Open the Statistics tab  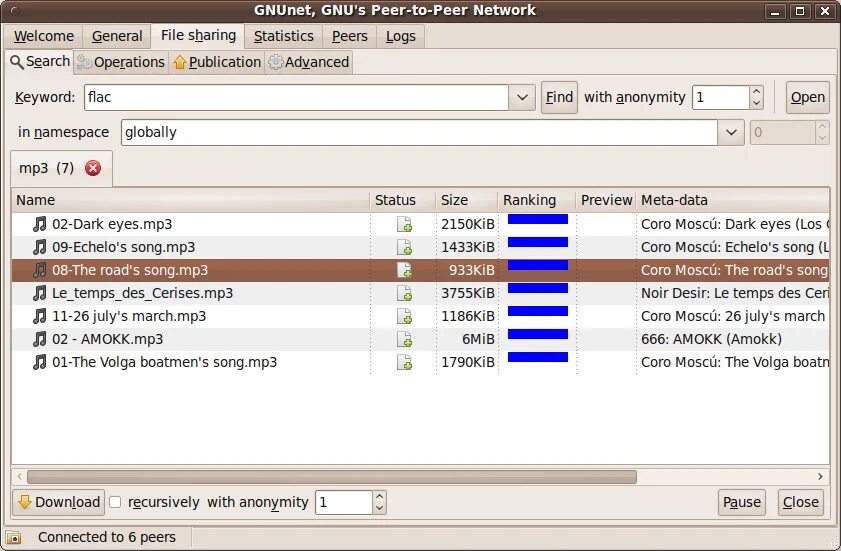point(283,36)
